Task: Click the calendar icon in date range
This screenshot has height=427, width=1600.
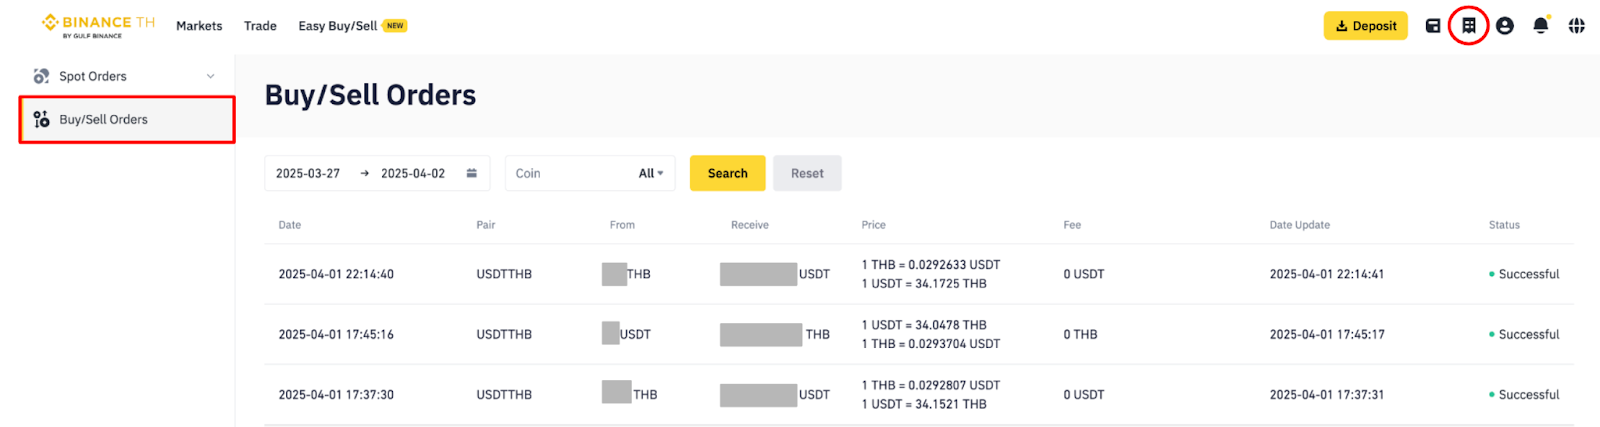Action: click(x=472, y=173)
